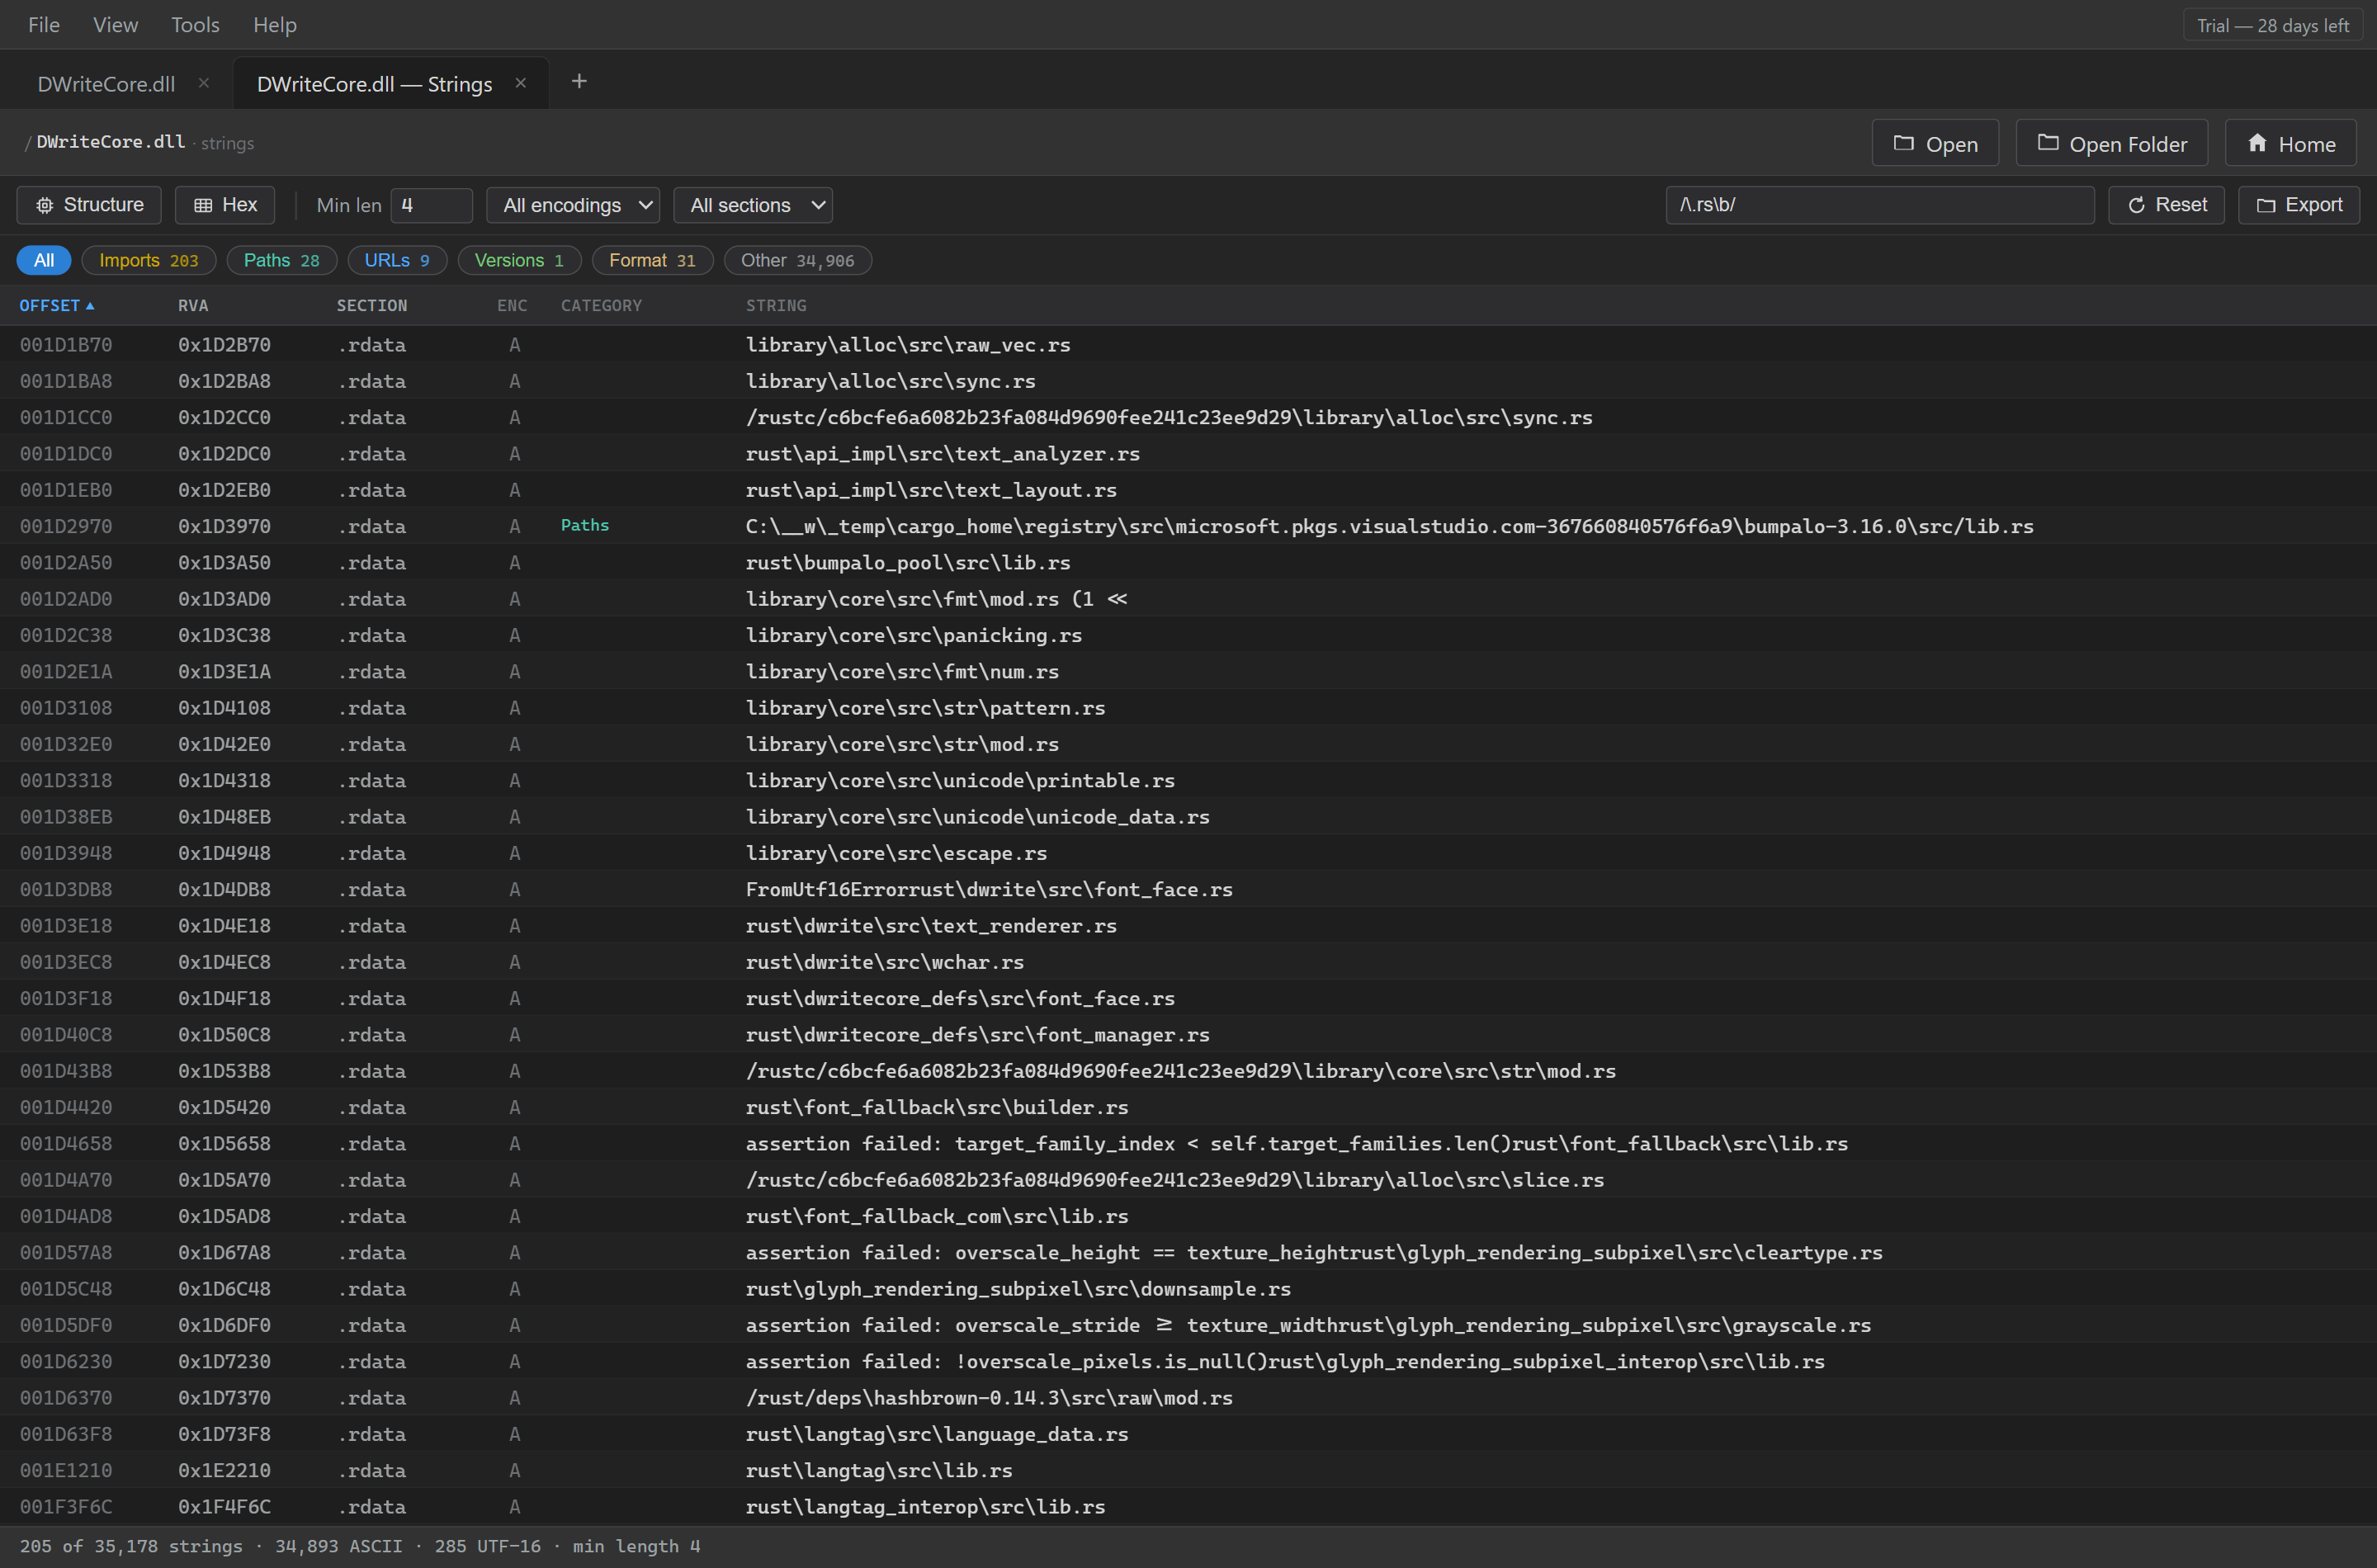Viewport: 2377px width, 1568px height.
Task: Sort by OFFSET column header
Action: click(57, 306)
